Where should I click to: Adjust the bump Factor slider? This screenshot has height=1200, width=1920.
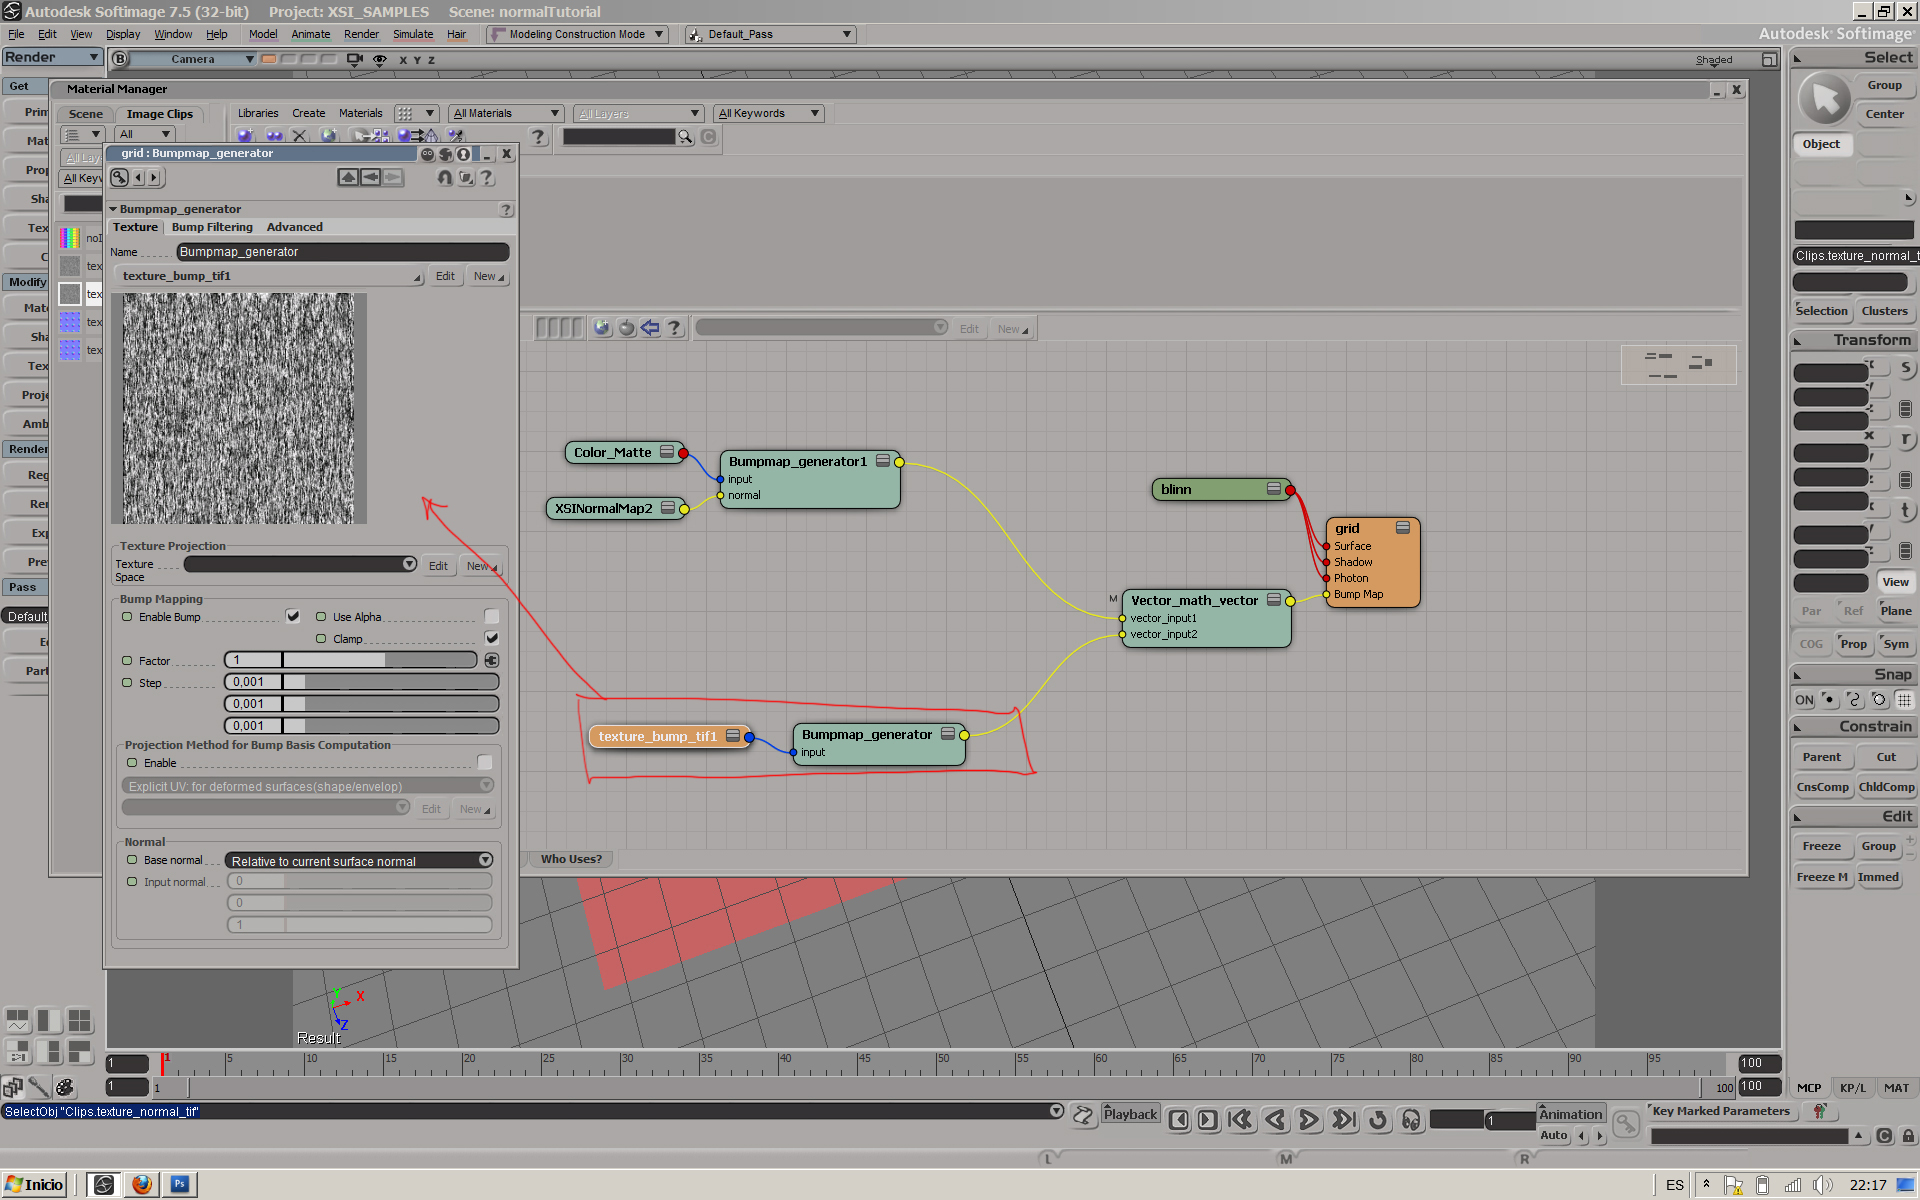[x=350, y=660]
